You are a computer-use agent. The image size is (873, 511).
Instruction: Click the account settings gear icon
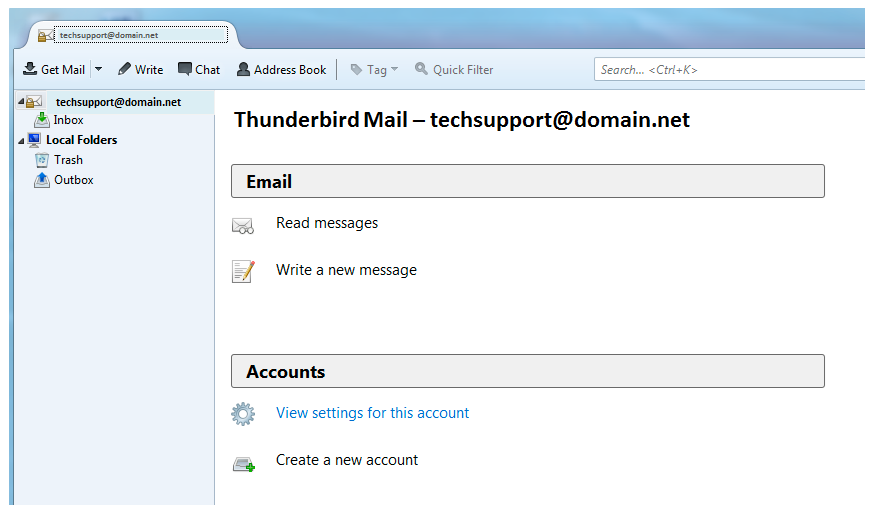tap(243, 414)
